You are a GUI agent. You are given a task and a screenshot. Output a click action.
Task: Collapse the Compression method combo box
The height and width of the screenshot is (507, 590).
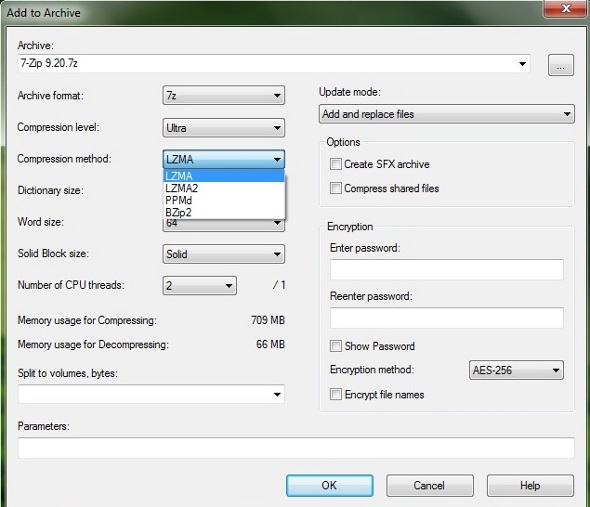[x=224, y=159]
